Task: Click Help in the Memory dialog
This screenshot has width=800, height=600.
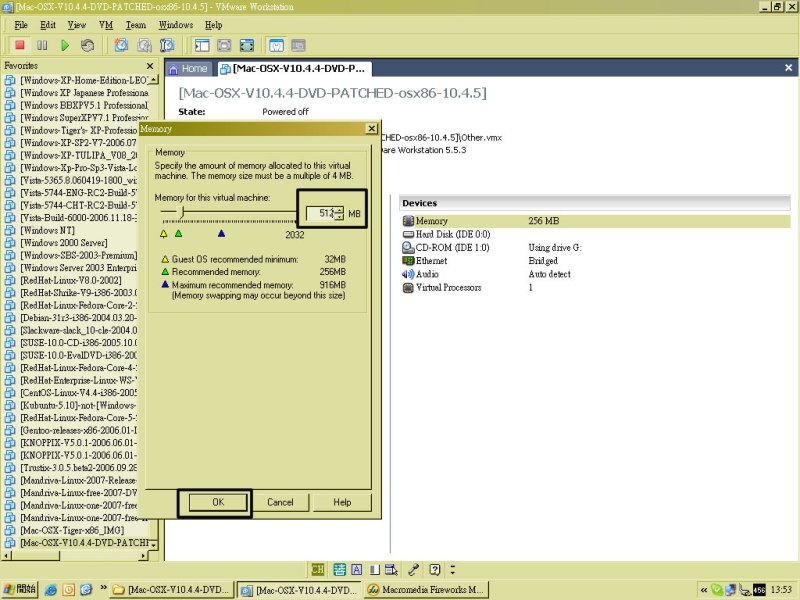Action: [342, 502]
